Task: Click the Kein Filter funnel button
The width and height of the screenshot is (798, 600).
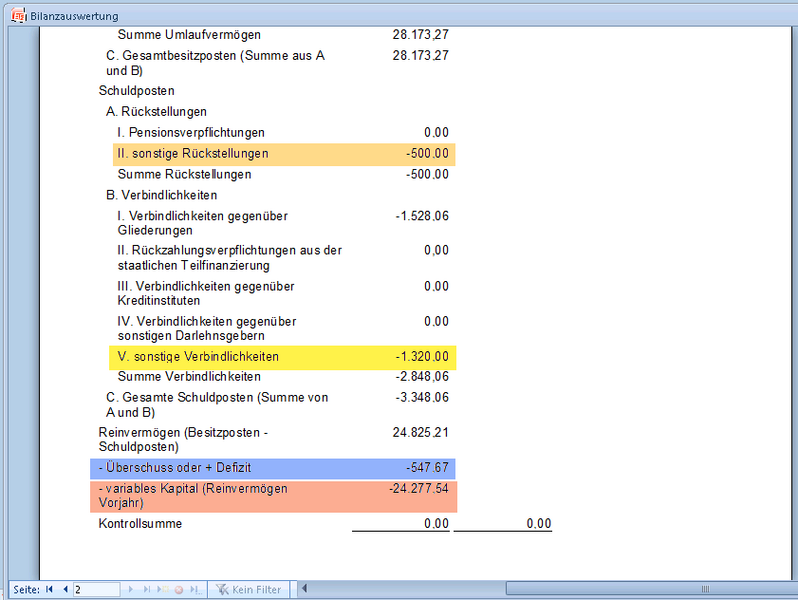Action: (x=249, y=590)
